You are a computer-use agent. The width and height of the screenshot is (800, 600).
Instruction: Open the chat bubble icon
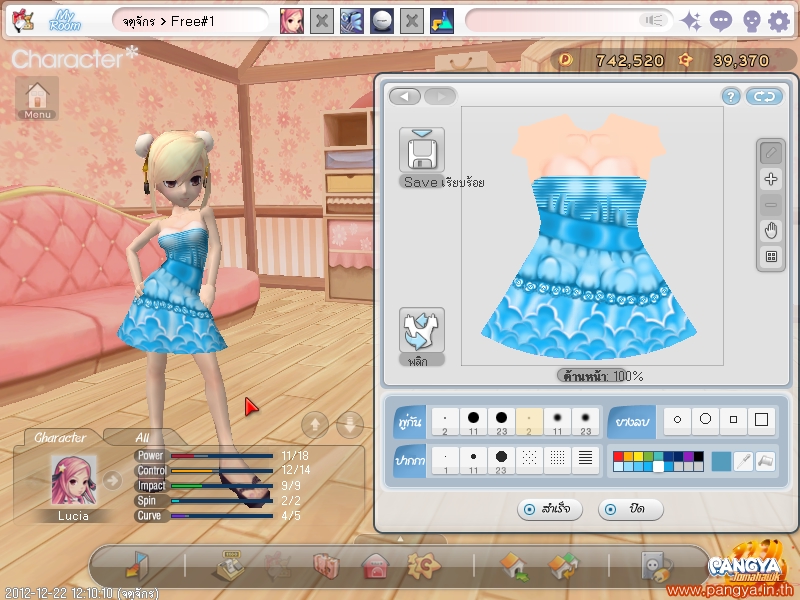(x=721, y=21)
